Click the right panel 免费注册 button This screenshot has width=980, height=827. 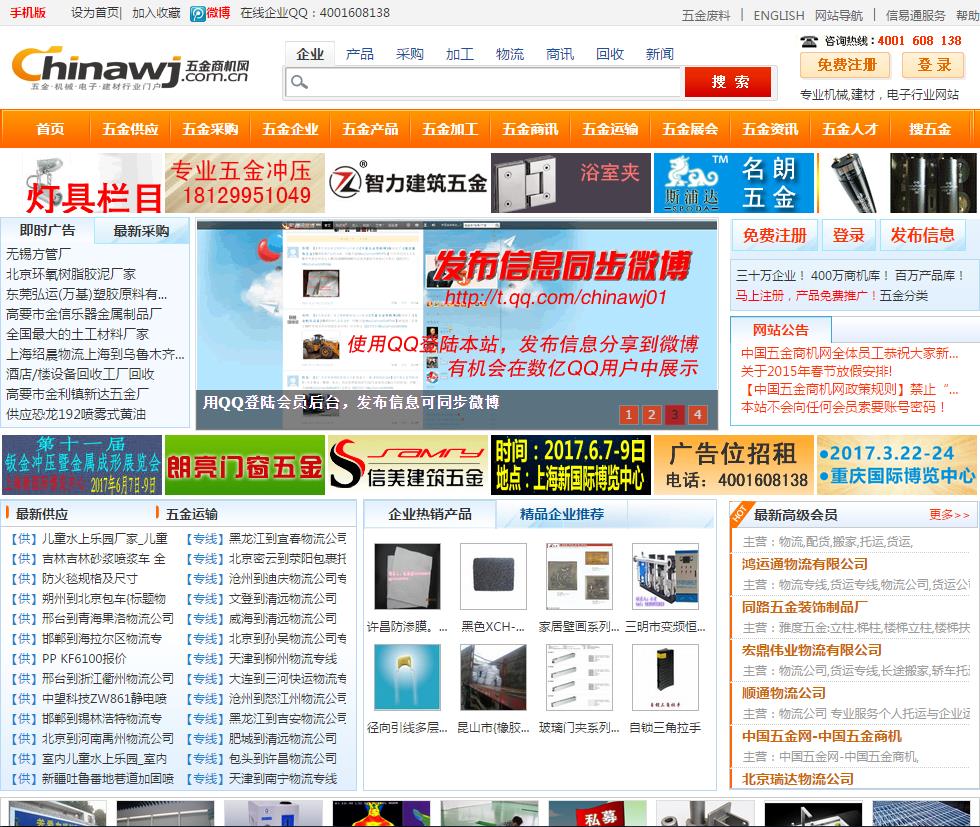[x=774, y=235]
